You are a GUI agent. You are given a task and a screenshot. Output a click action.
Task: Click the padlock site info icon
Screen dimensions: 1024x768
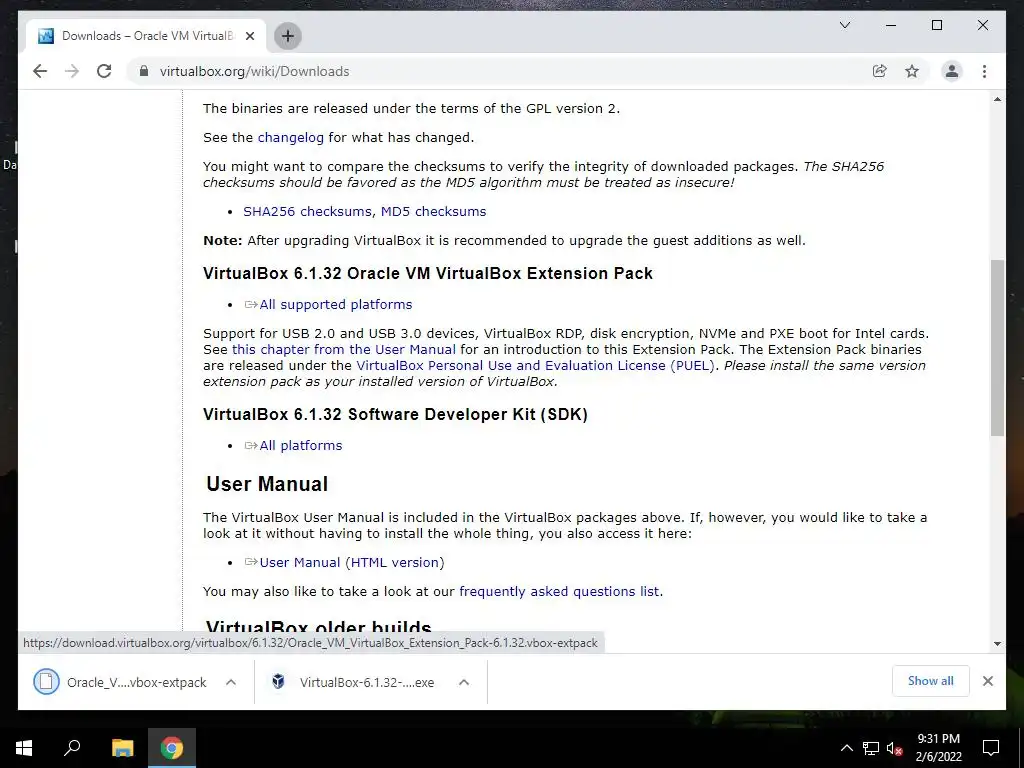click(144, 71)
